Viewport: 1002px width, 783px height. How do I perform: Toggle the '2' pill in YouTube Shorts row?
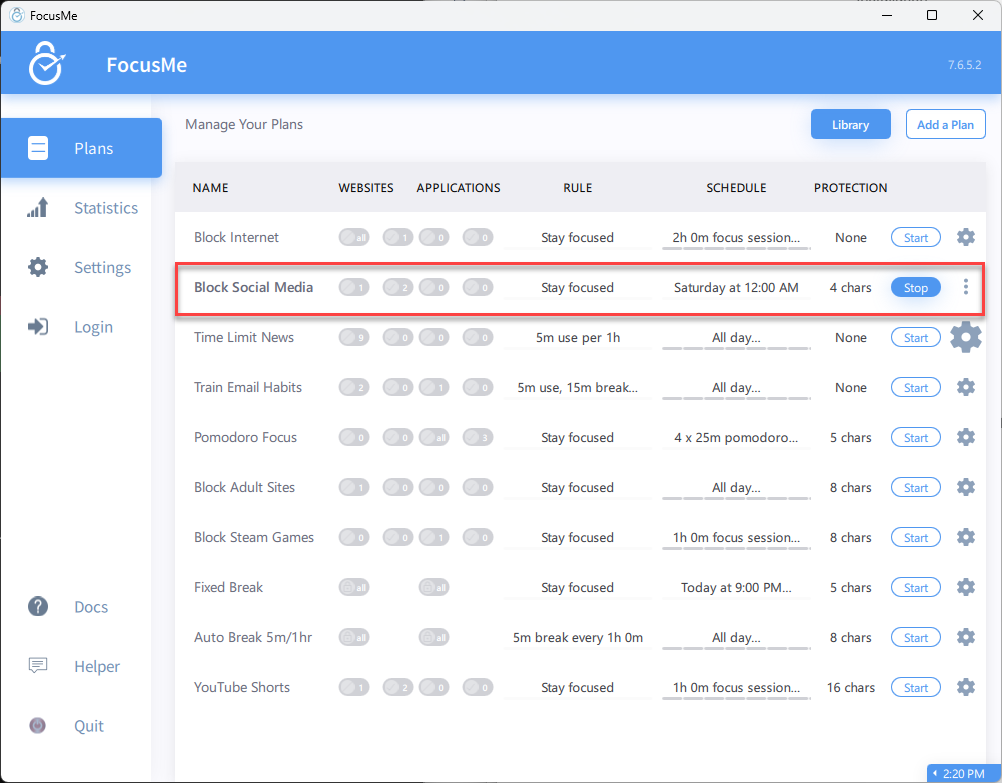point(398,687)
